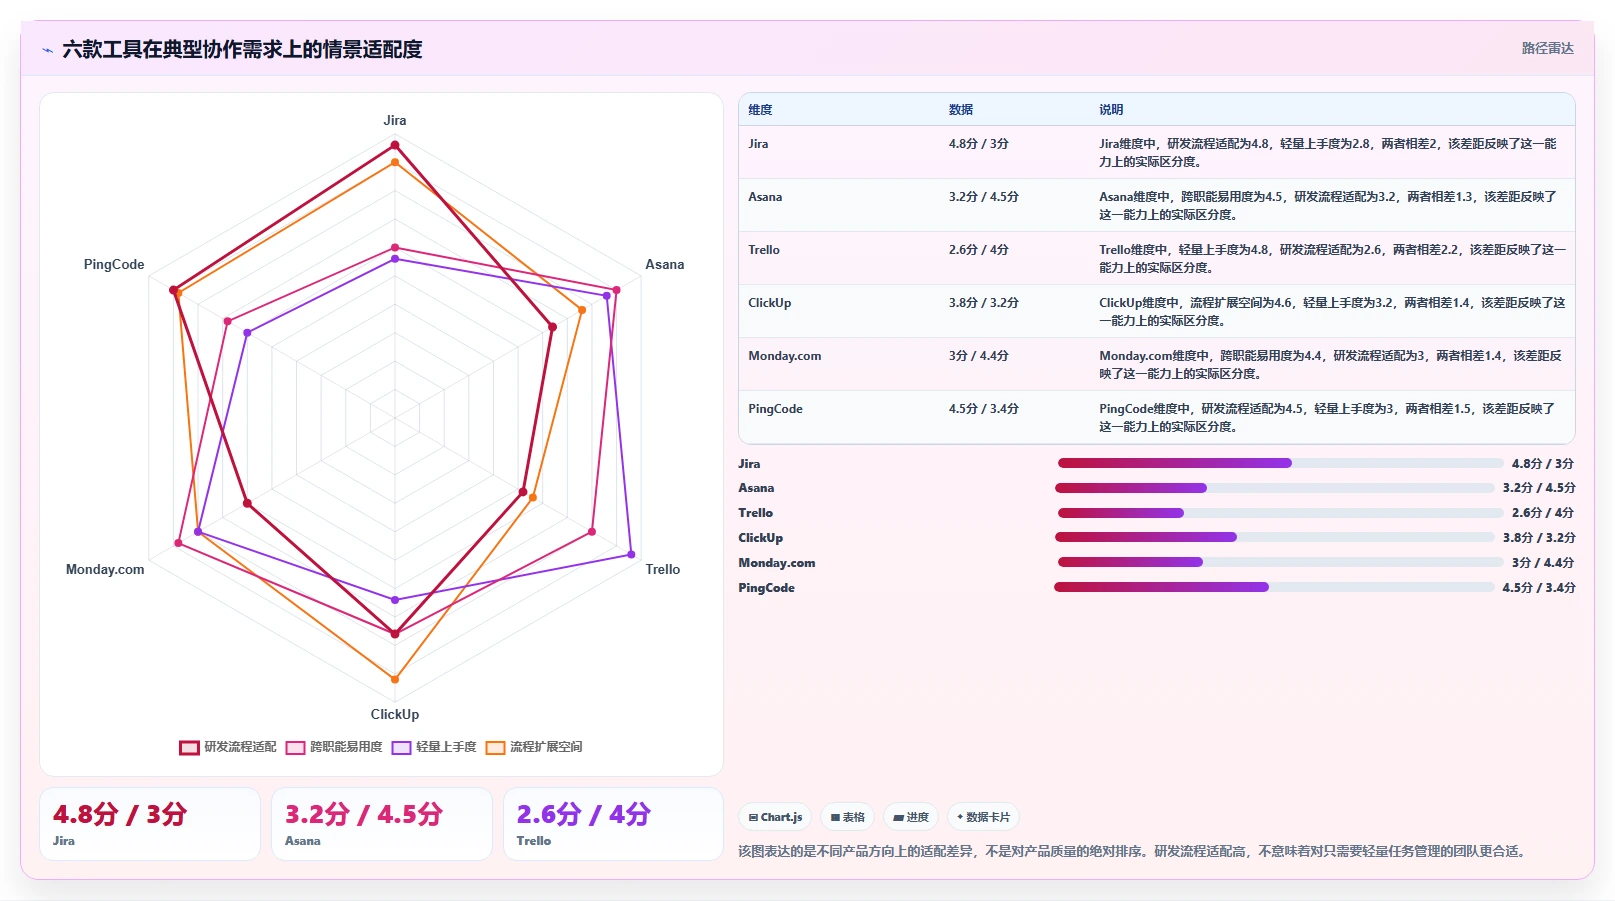Select the Trello progress bar
This screenshot has height=901, width=1615.
(1280, 513)
